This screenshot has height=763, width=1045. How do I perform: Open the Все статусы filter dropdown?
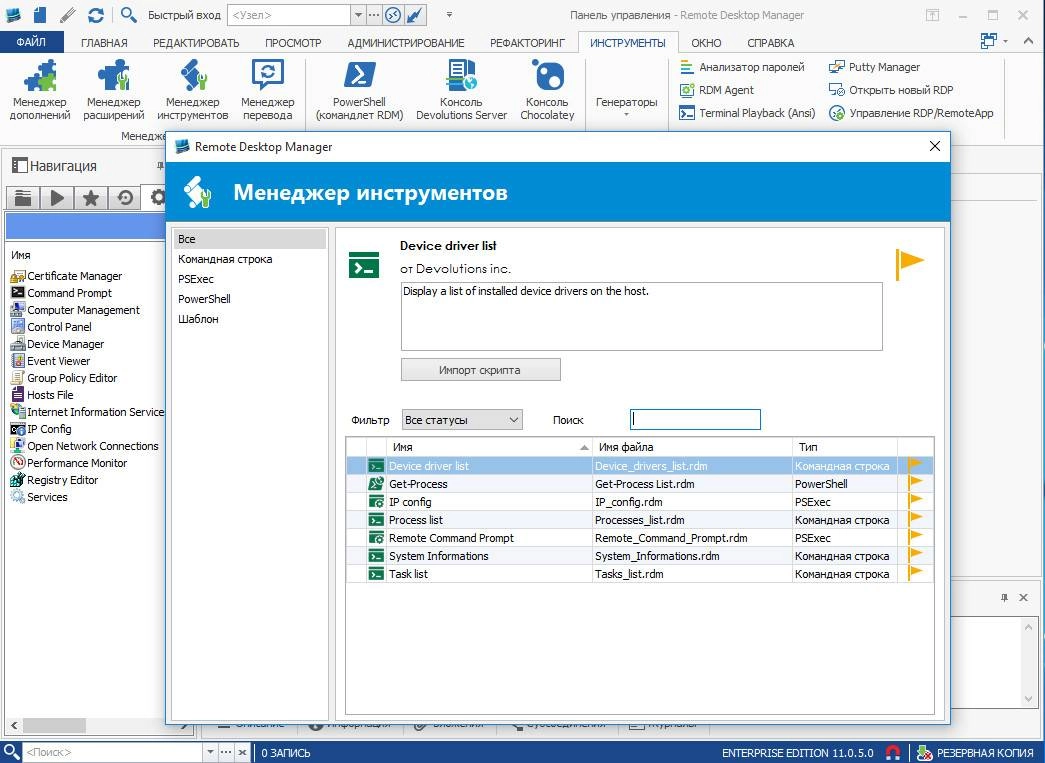tap(462, 420)
